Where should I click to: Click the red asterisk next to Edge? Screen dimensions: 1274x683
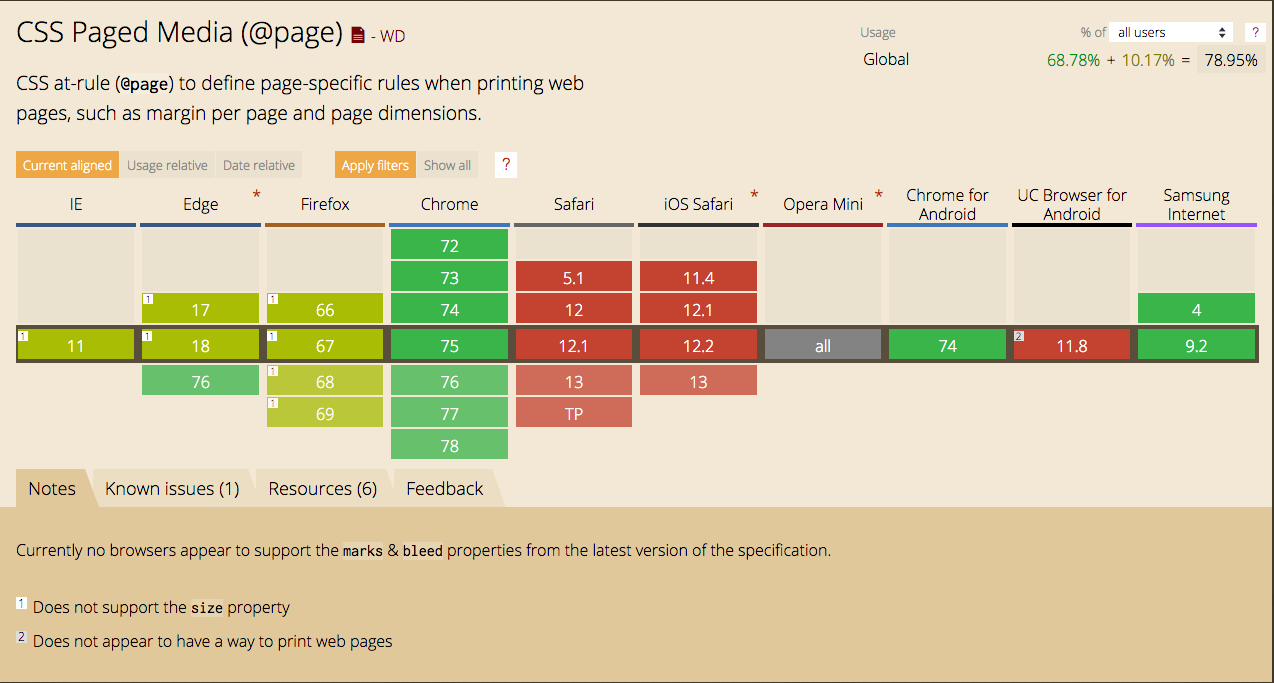click(x=257, y=194)
